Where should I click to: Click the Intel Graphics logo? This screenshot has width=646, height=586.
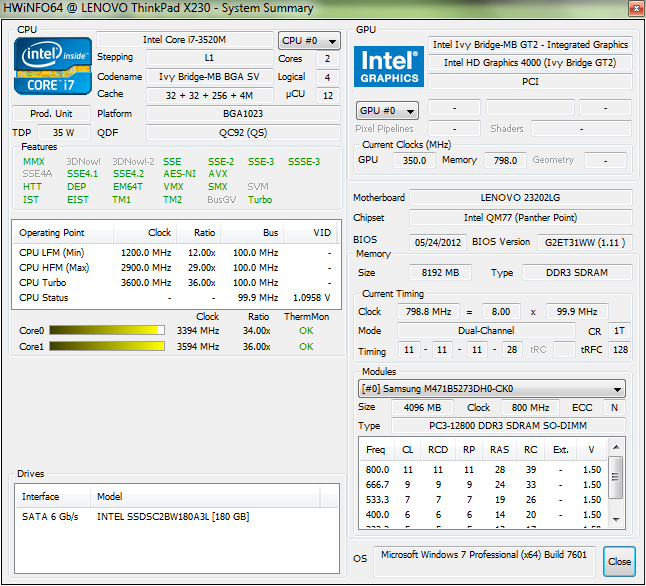(388, 66)
